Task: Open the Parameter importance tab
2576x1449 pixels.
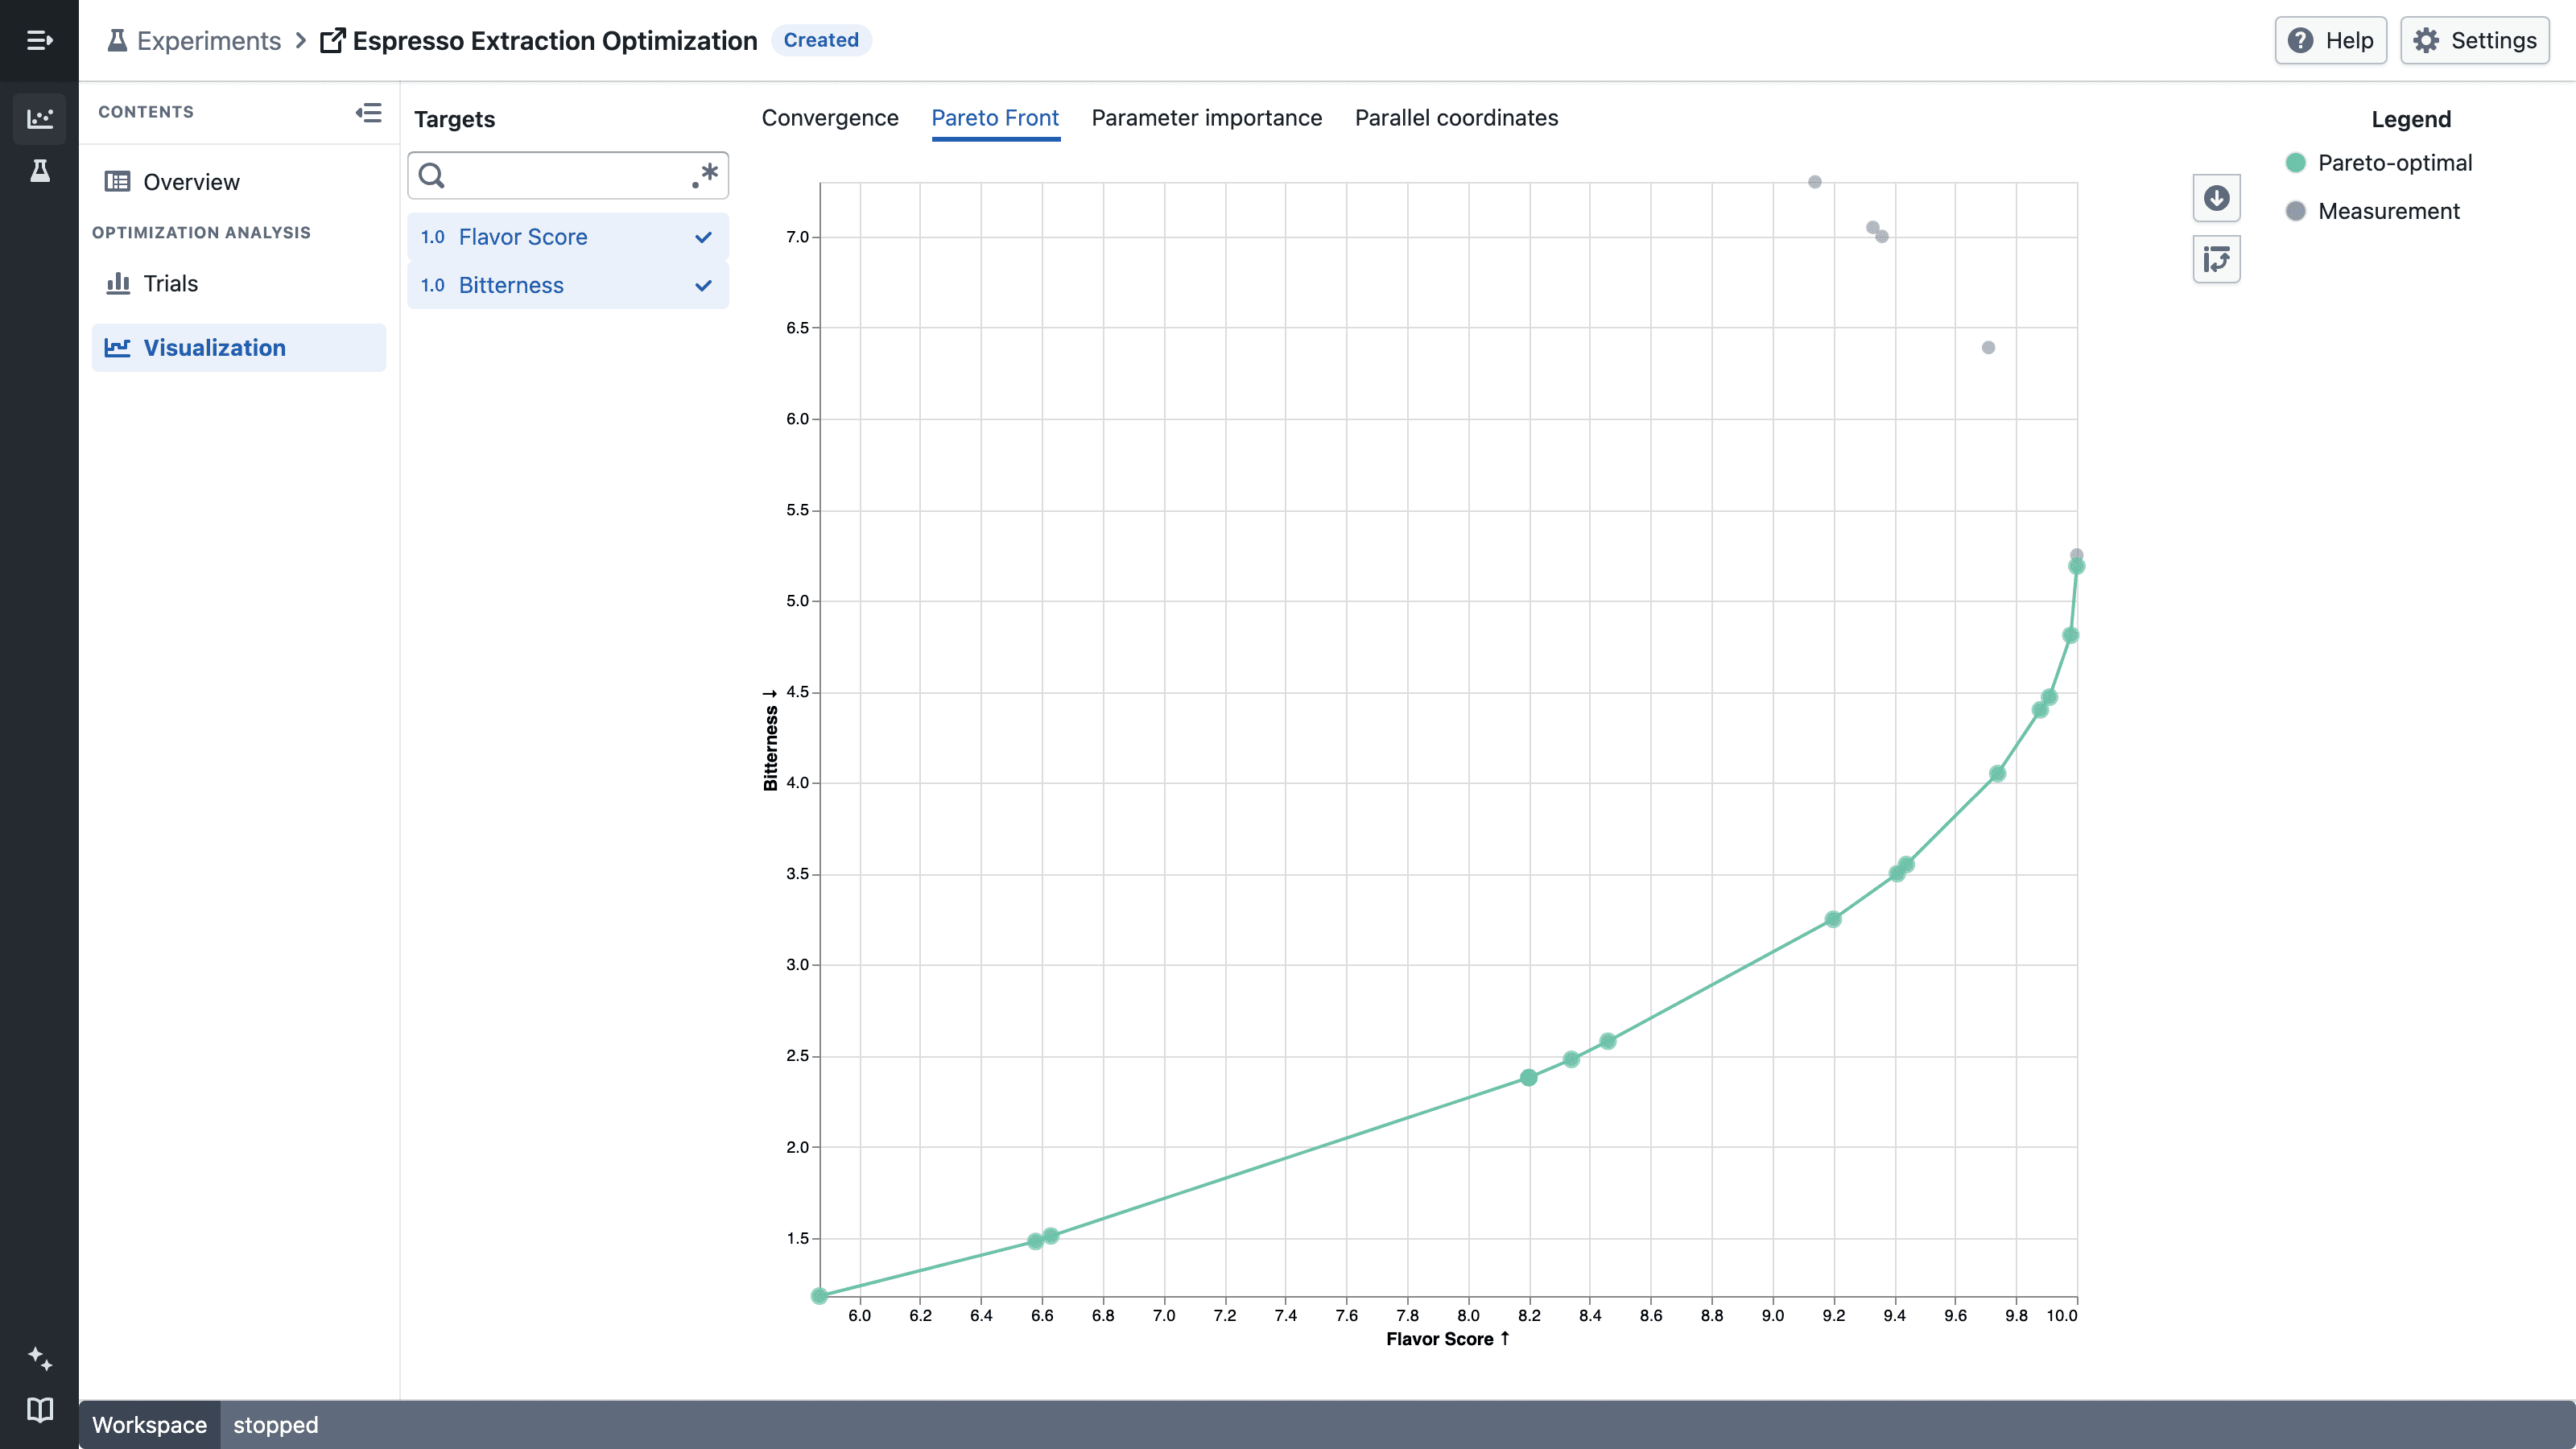Action: point(1206,118)
